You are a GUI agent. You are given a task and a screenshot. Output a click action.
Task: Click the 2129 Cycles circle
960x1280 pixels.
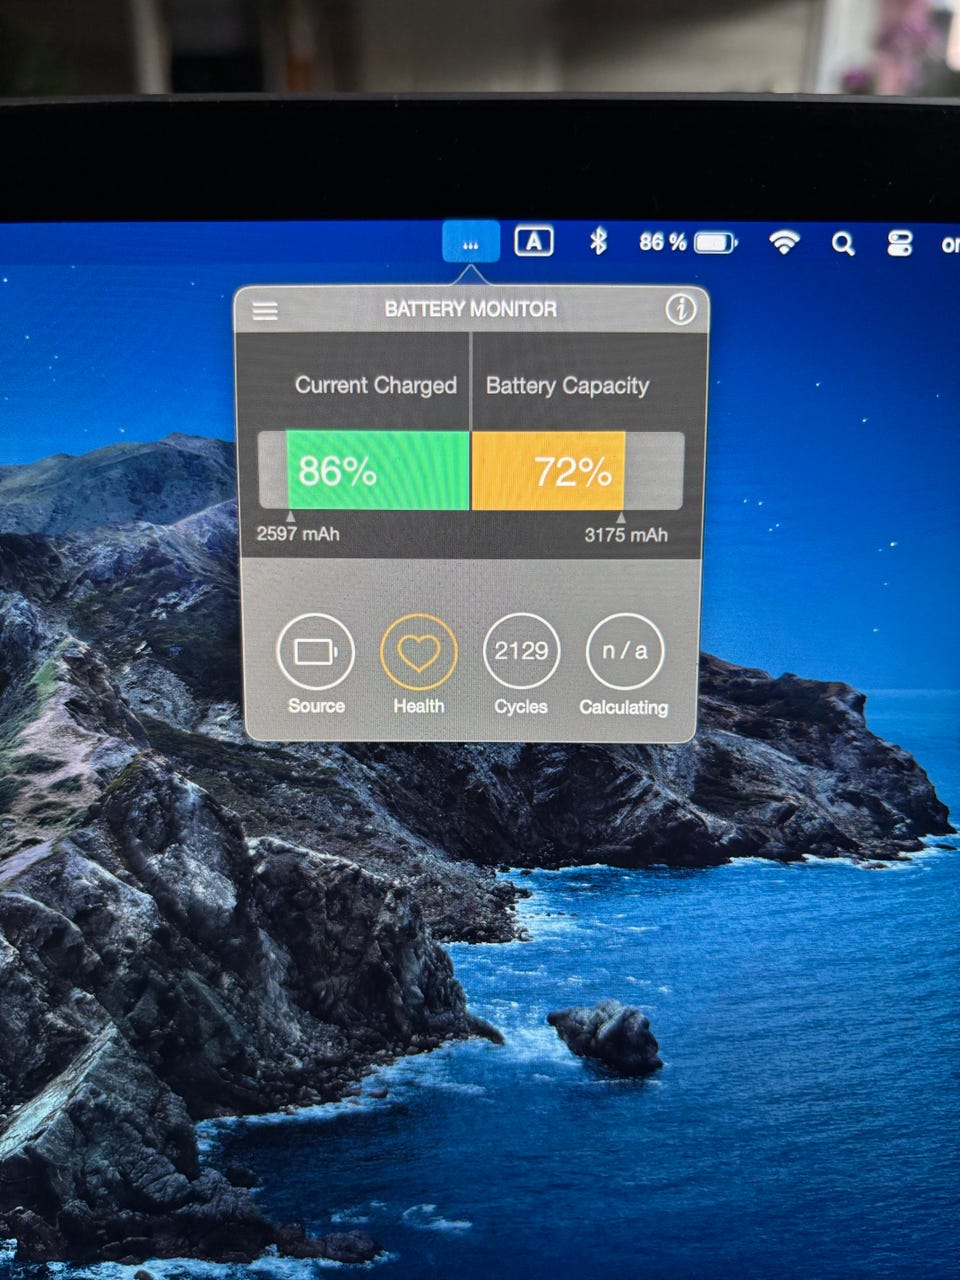tap(521, 652)
